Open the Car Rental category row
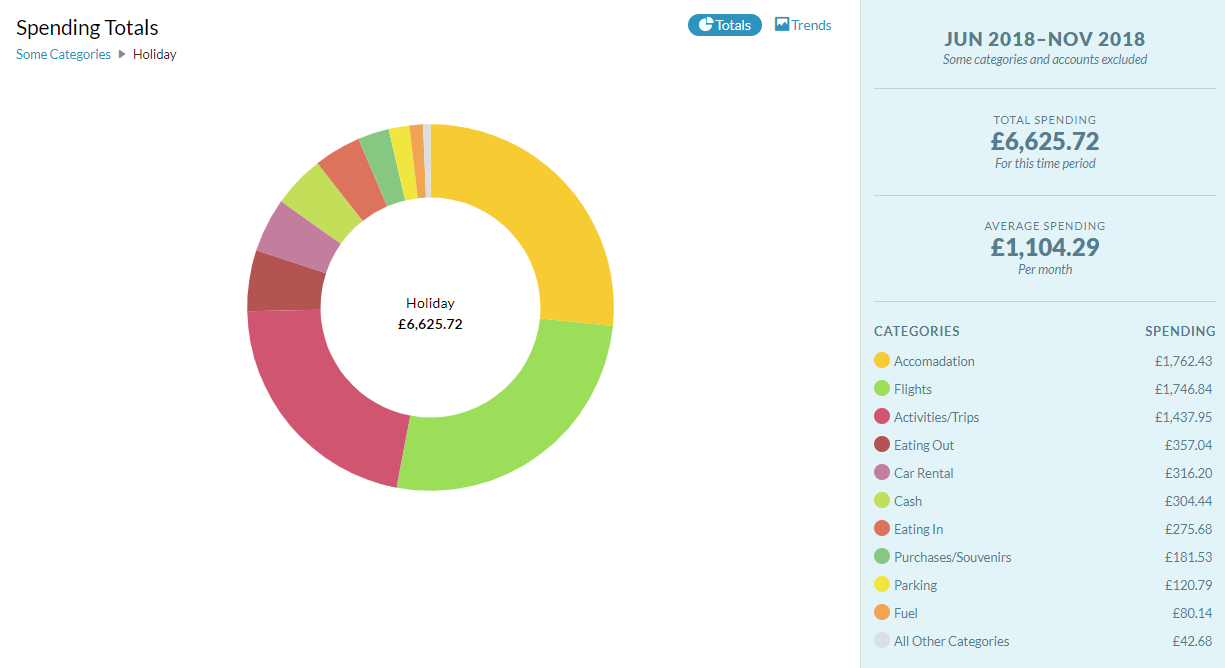1225x668 pixels. coord(1044,473)
